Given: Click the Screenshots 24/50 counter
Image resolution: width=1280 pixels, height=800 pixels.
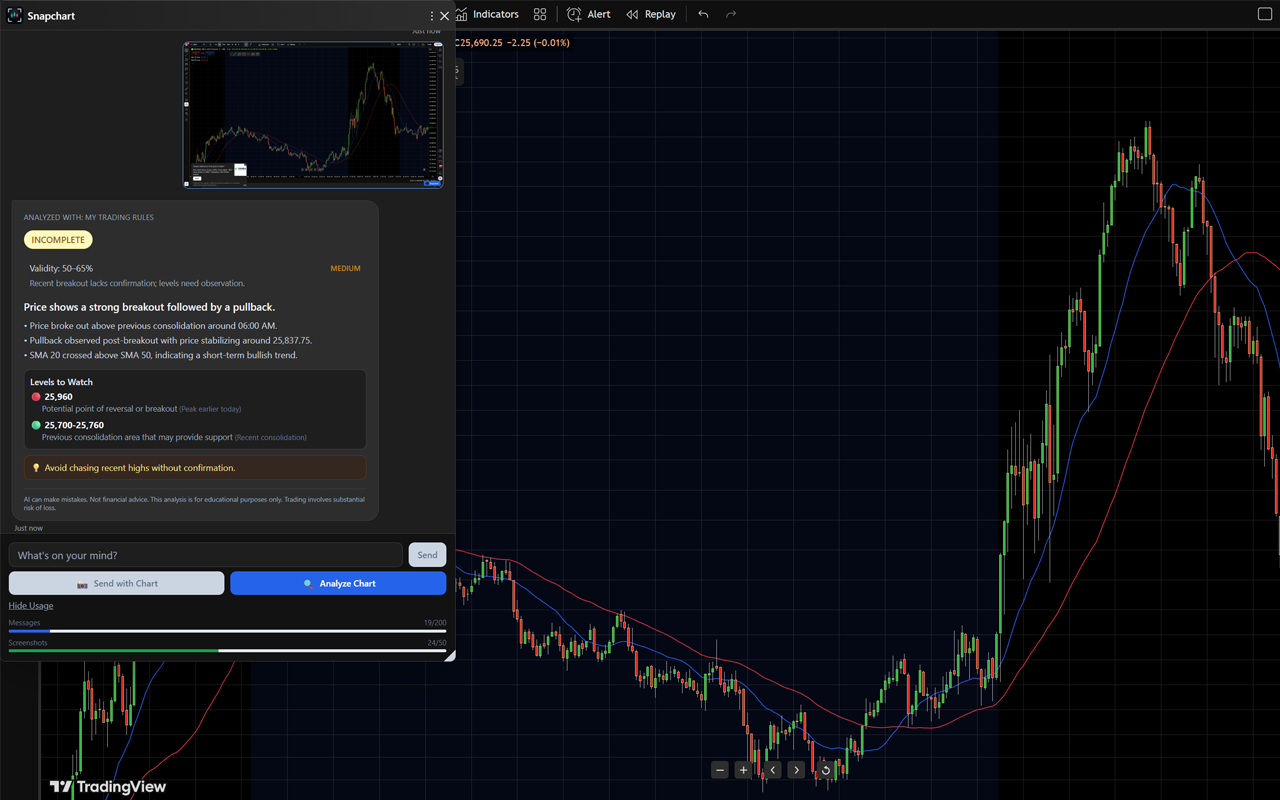Looking at the screenshot, I should pos(437,643).
